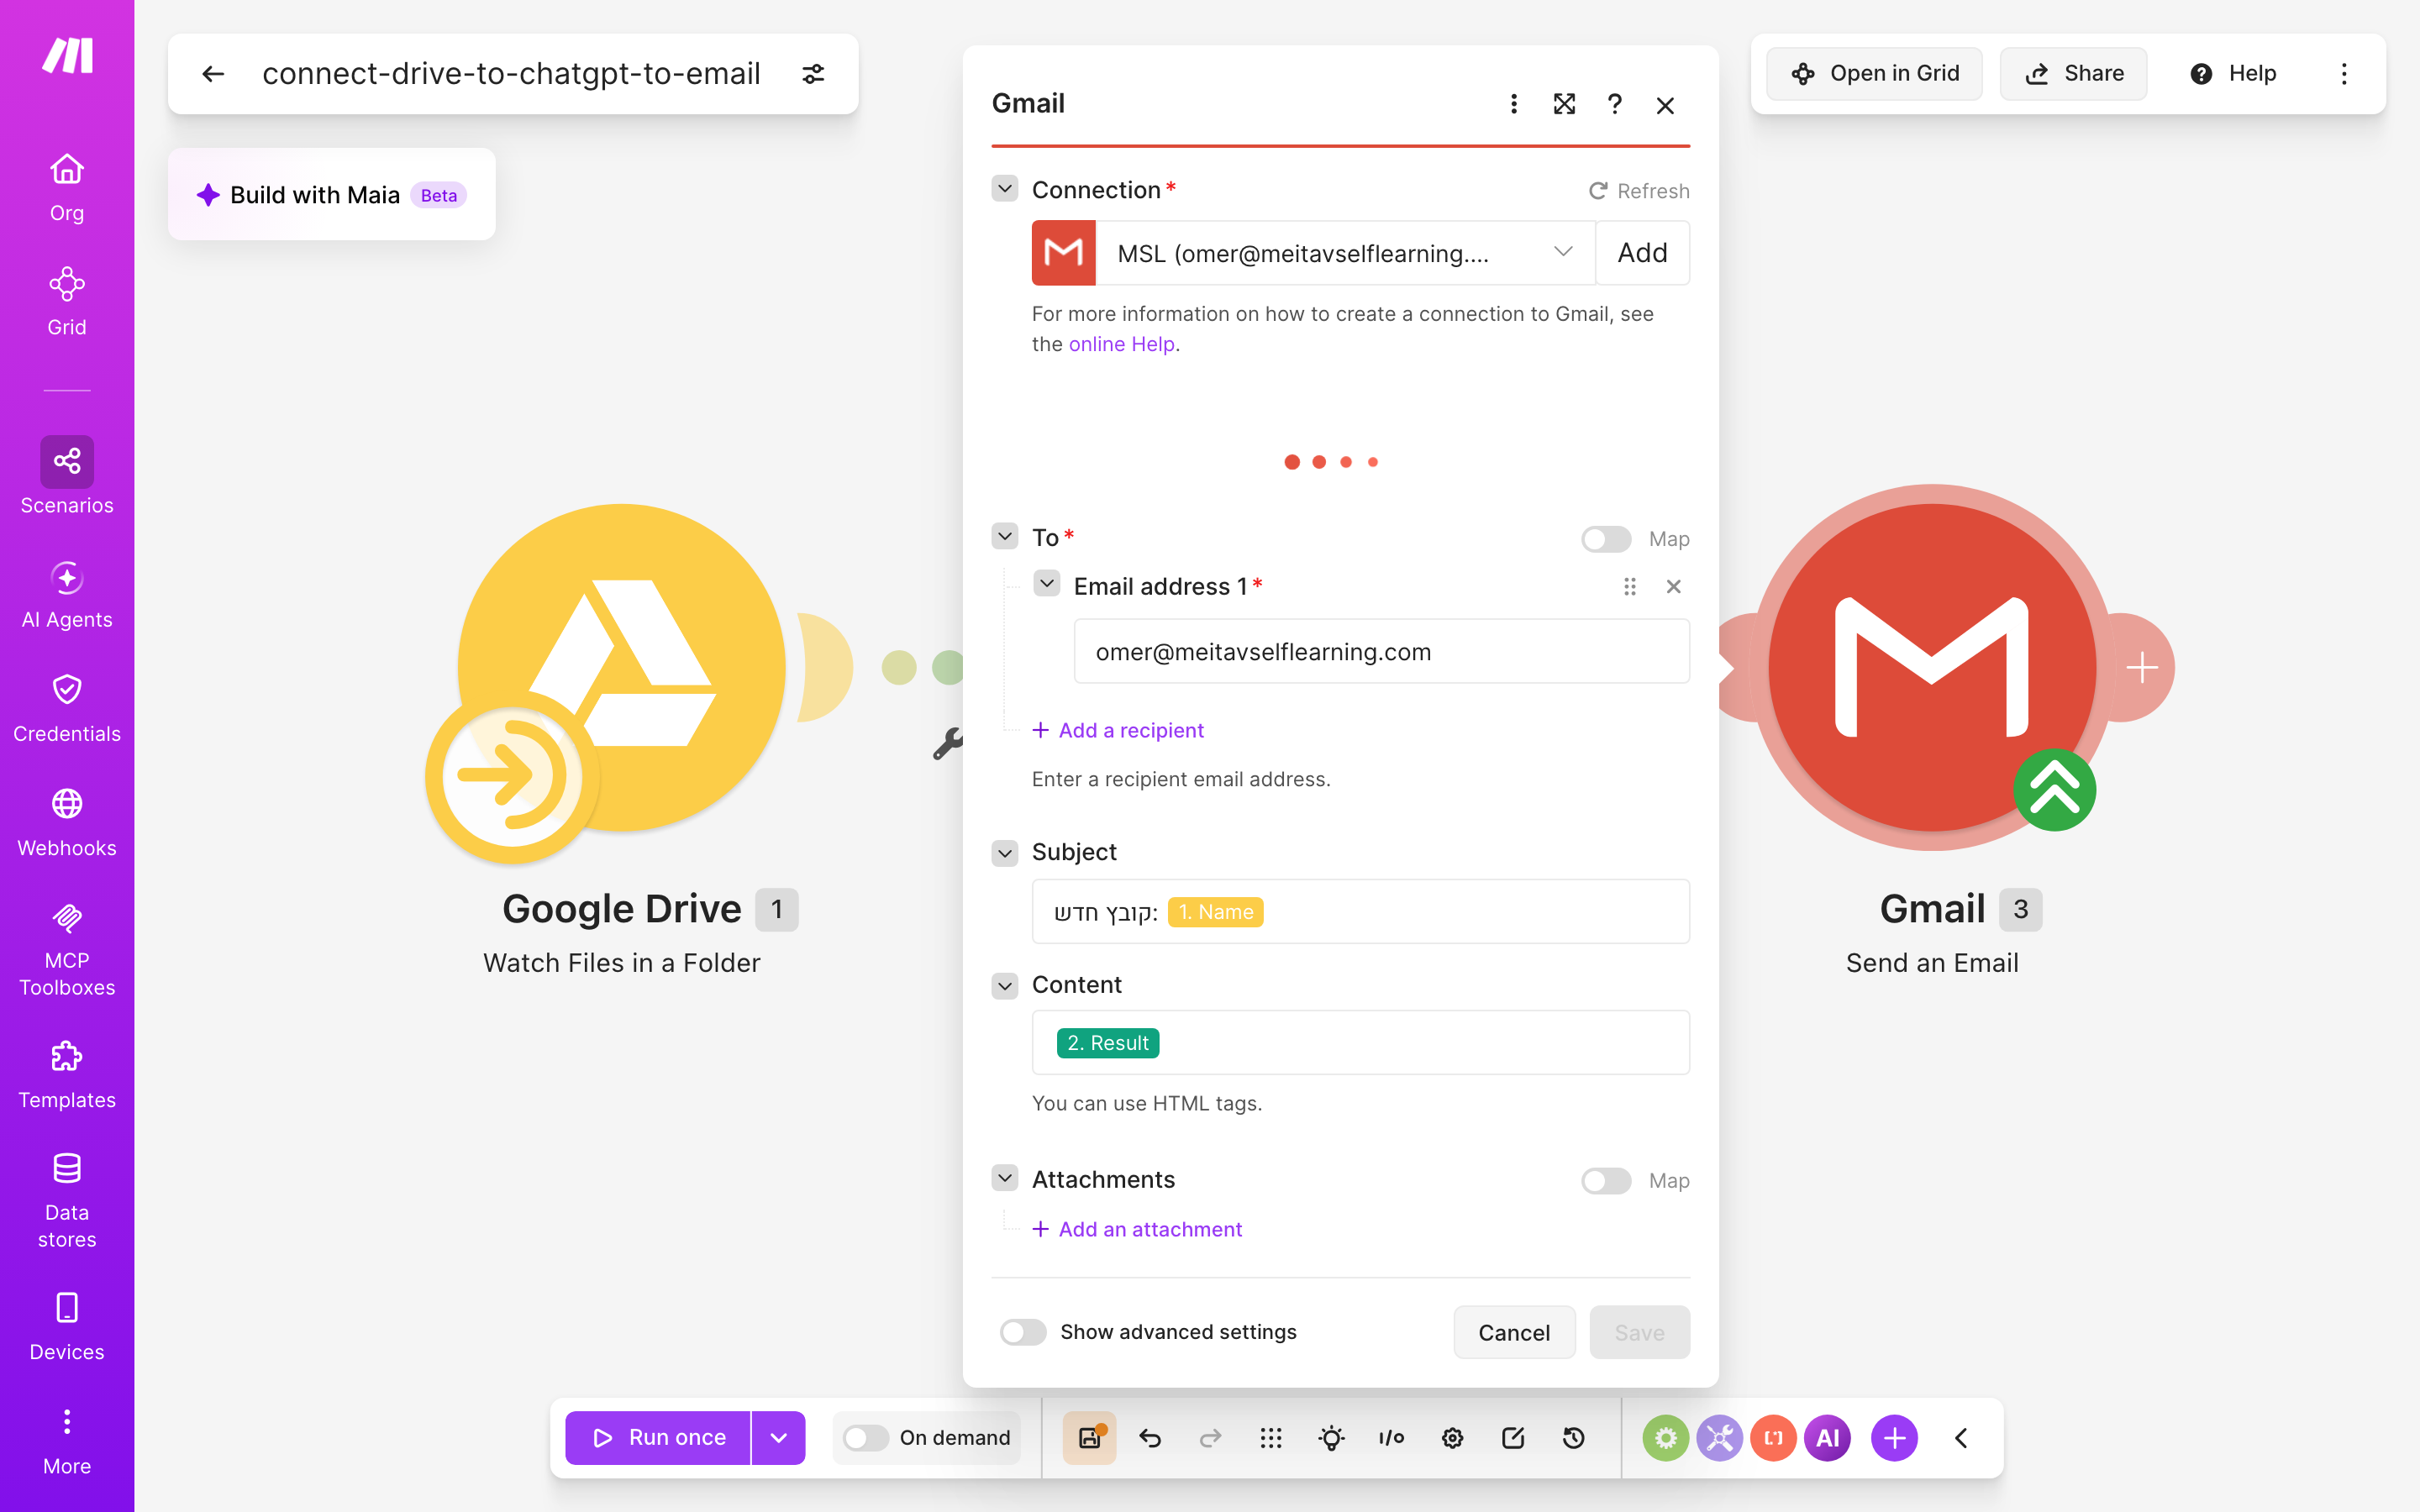Undo the last change
The height and width of the screenshot is (1512, 2420).
click(1150, 1438)
